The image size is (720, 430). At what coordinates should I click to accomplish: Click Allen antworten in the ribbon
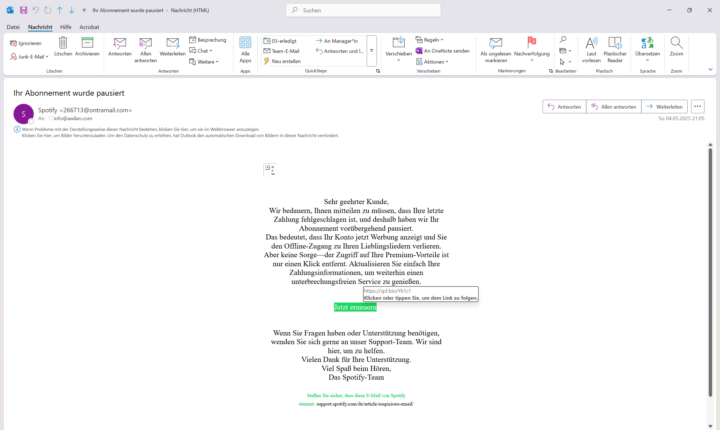click(146, 50)
